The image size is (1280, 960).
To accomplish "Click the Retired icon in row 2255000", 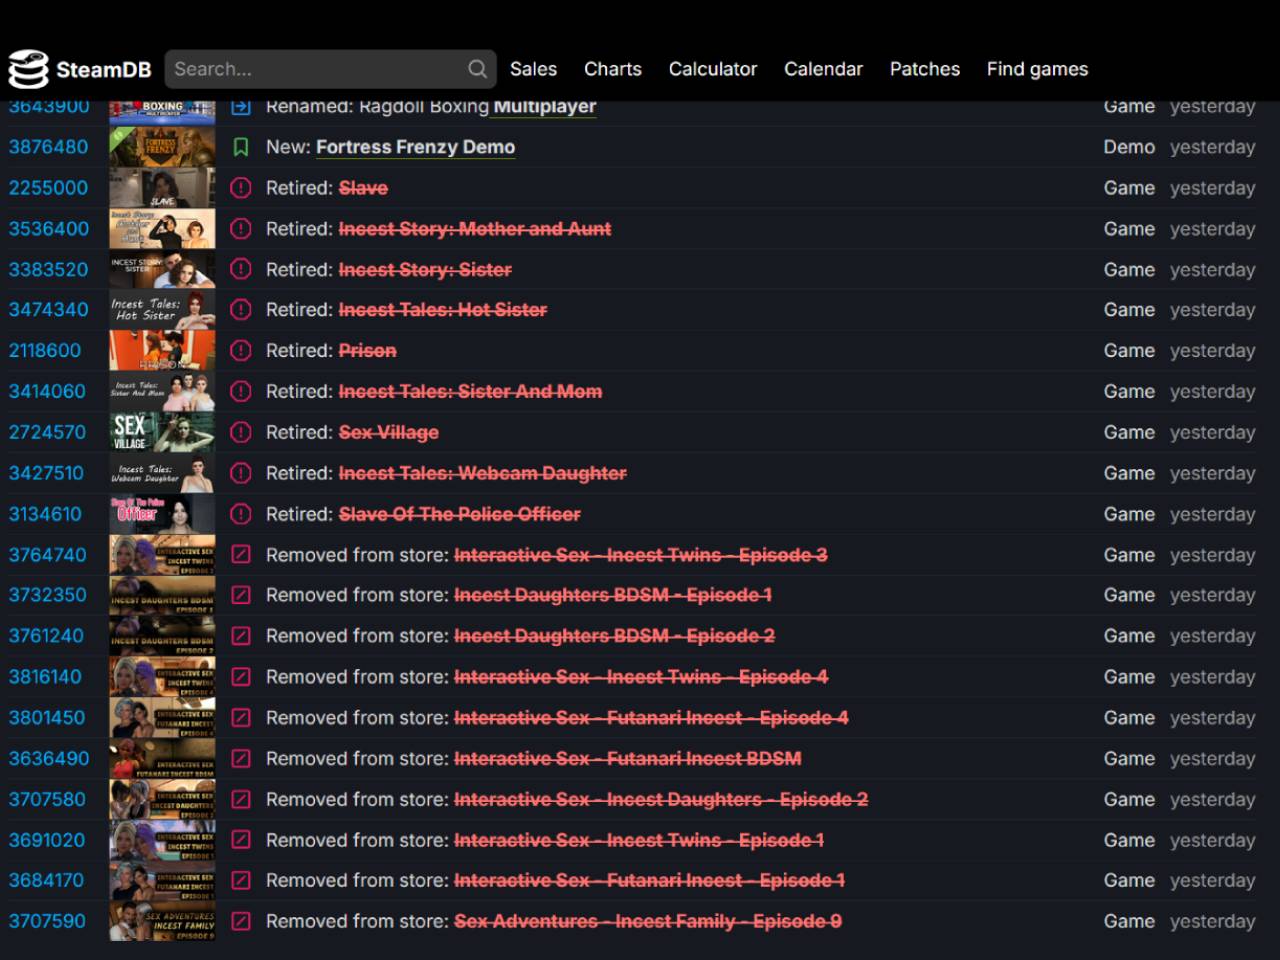I will (x=241, y=188).
